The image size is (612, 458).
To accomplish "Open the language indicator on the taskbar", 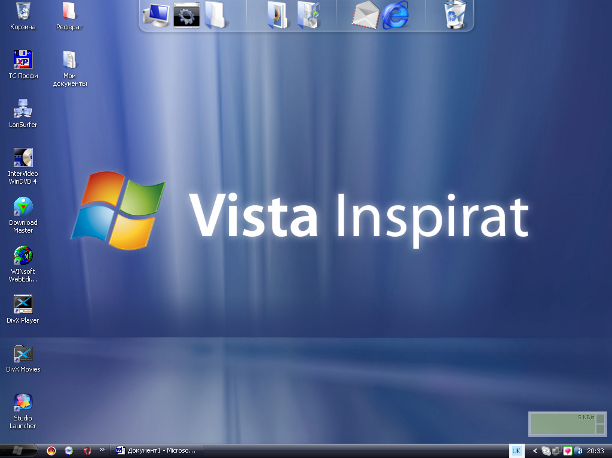I will [516, 451].
